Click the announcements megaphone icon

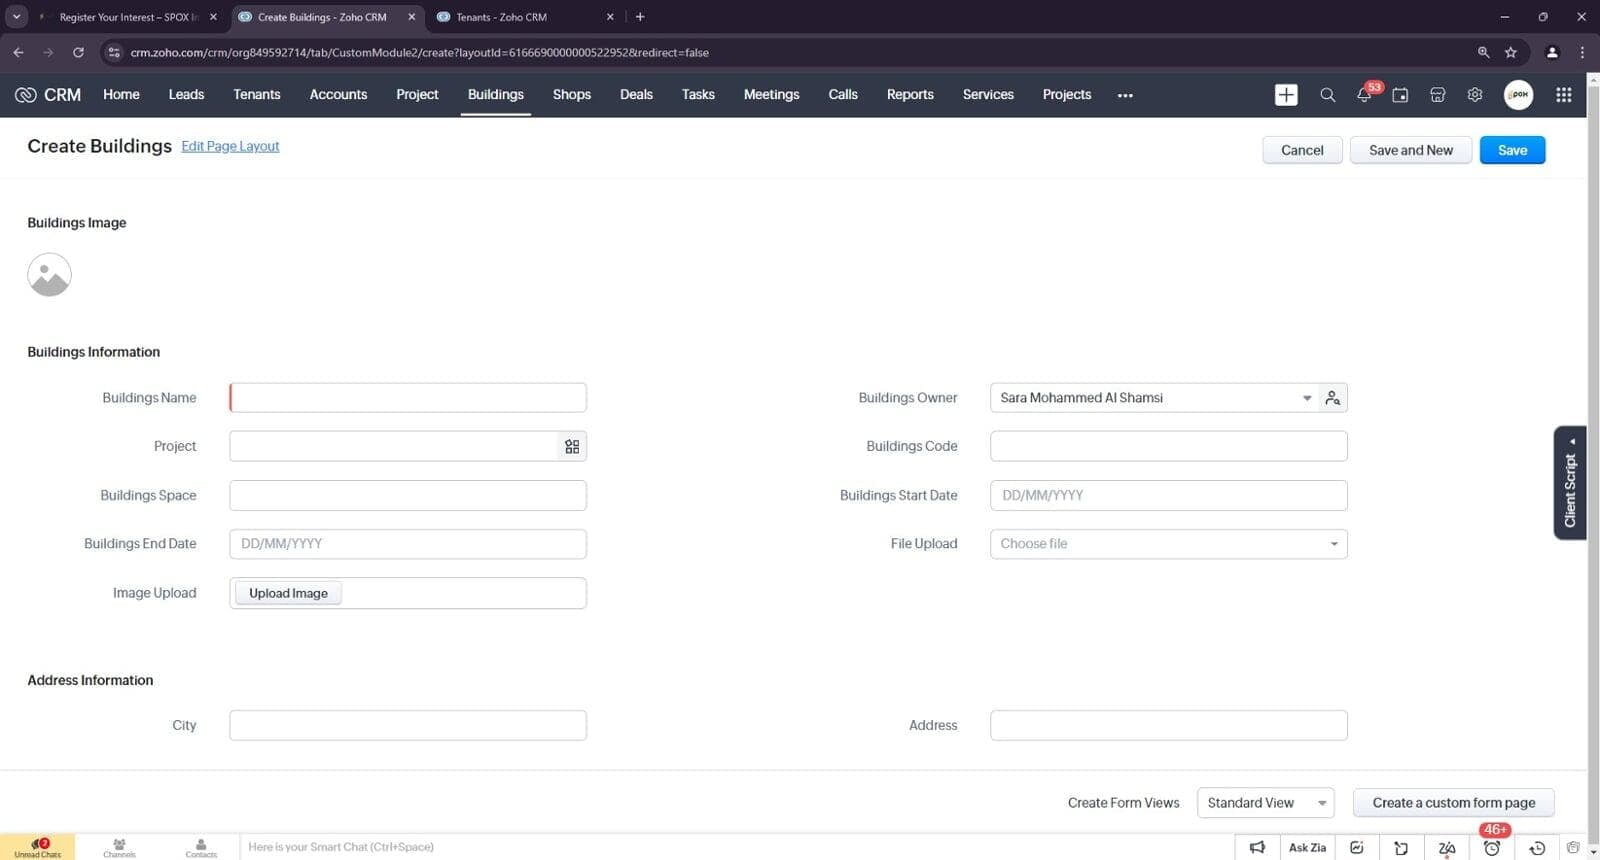1257,848
